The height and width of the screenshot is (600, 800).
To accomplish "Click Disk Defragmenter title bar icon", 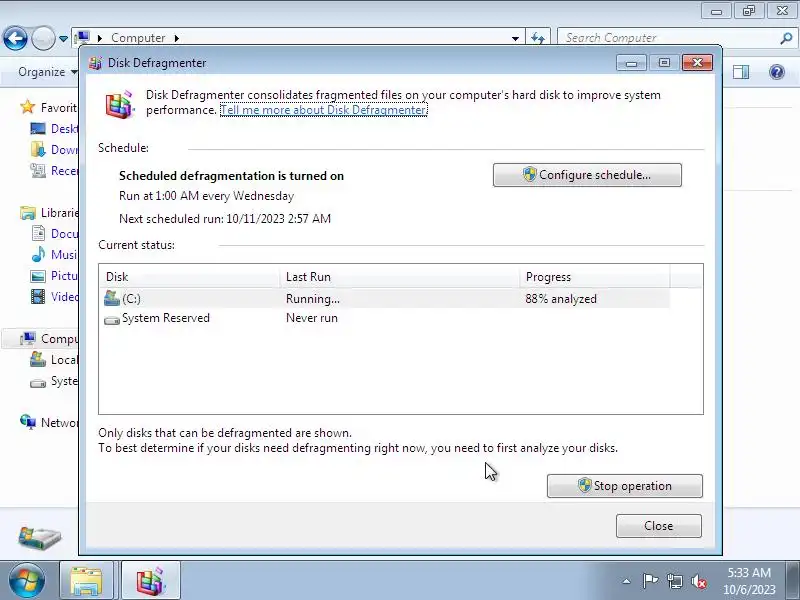I will 95,63.
